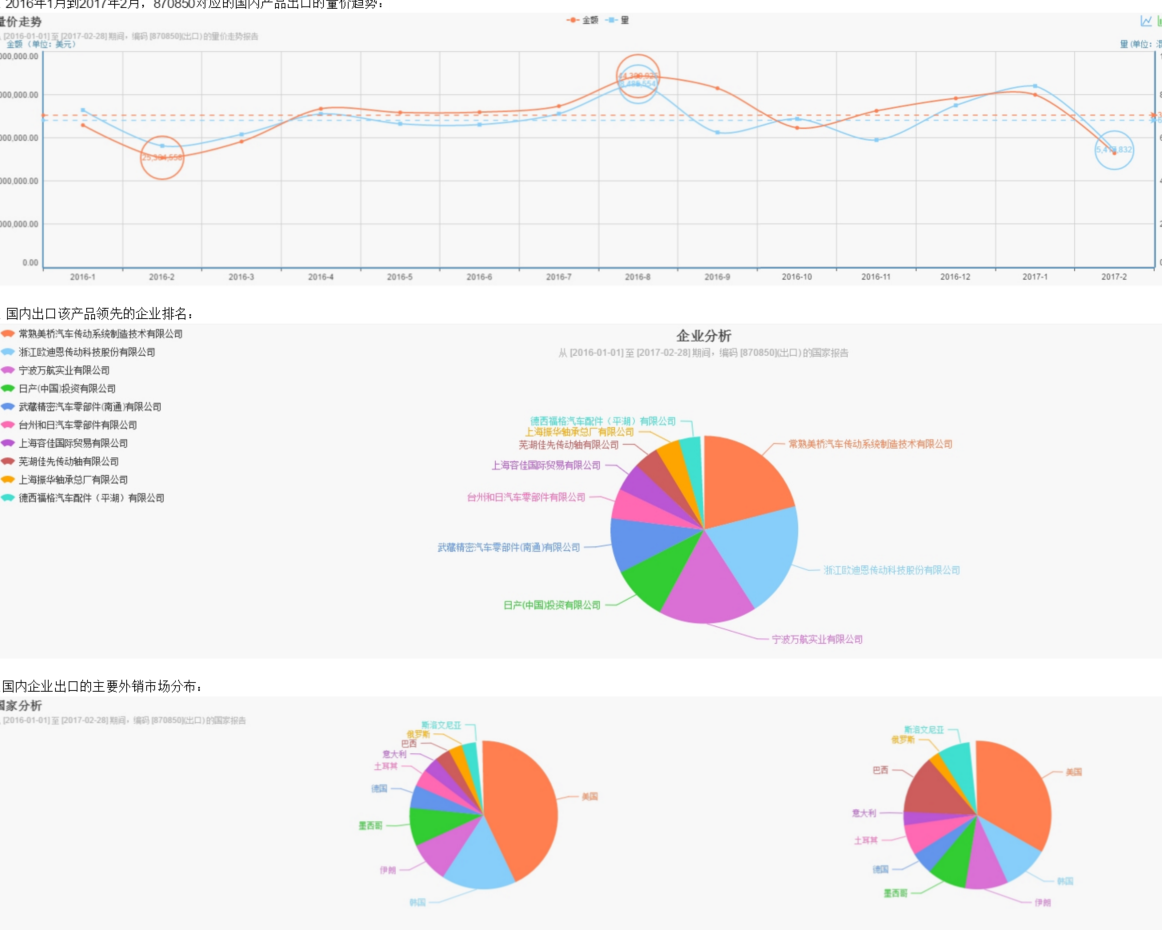The image size is (1162, 930).
Task: Click the 宁波万航实业有限公司 legend icon
Action: pyautogui.click(x=8, y=371)
